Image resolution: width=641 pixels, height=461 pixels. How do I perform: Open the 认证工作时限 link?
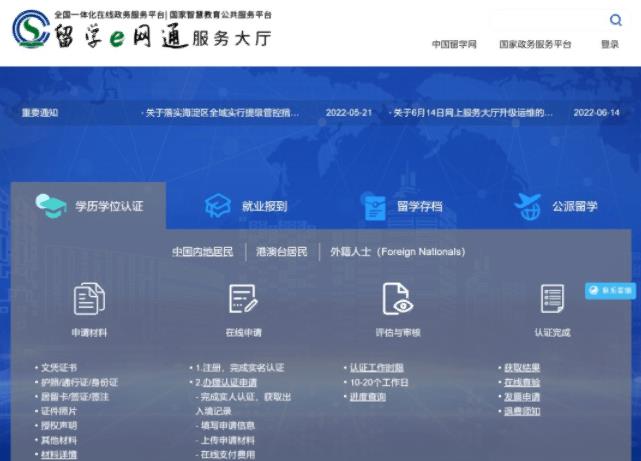coord(377,368)
